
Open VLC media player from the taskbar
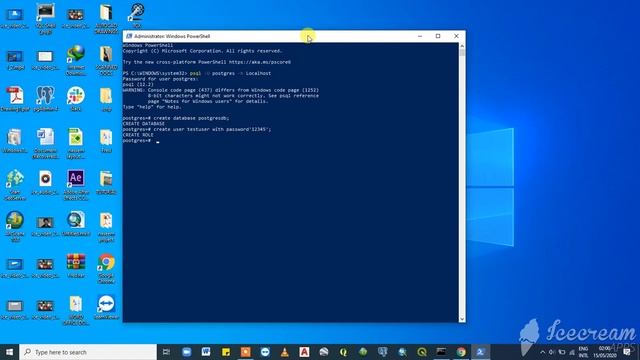coord(284,352)
